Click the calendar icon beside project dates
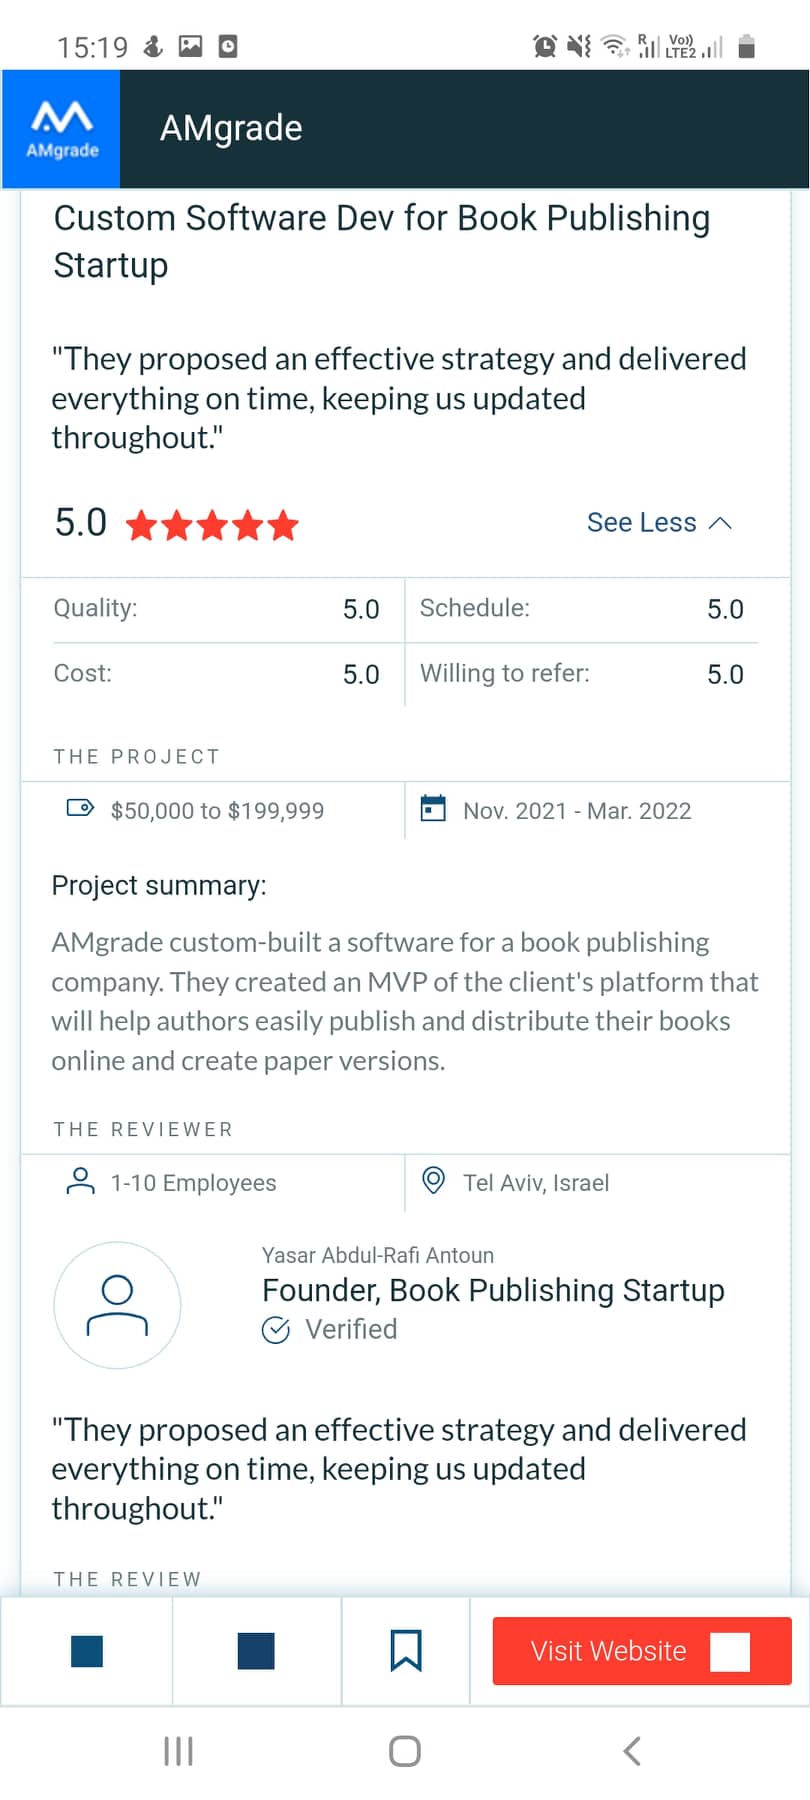810x1800 pixels. coord(433,808)
